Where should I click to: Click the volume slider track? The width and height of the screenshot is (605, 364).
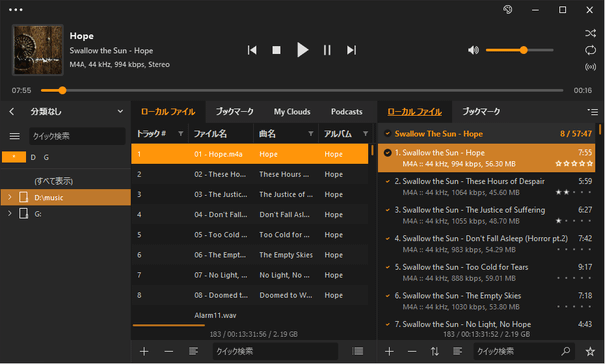(519, 50)
